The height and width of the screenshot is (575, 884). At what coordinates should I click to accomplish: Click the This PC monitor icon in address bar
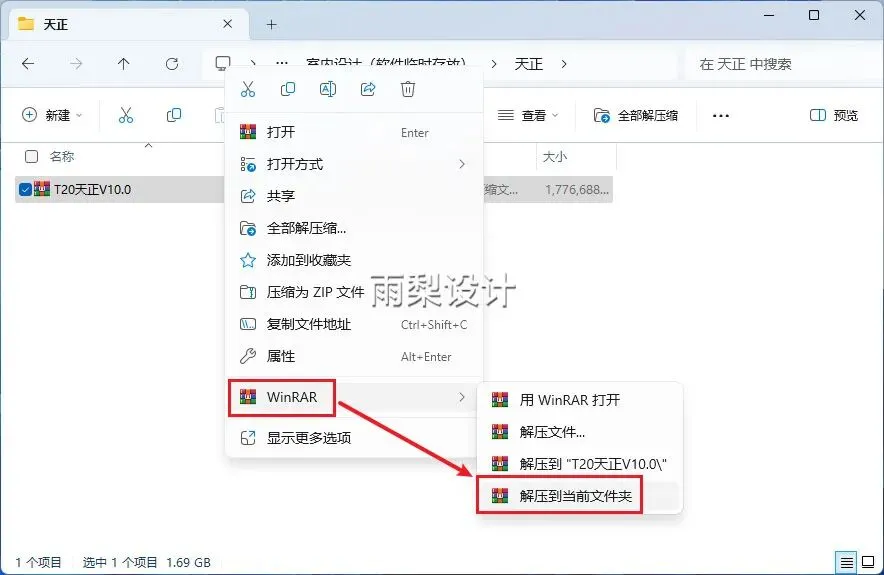coord(223,63)
